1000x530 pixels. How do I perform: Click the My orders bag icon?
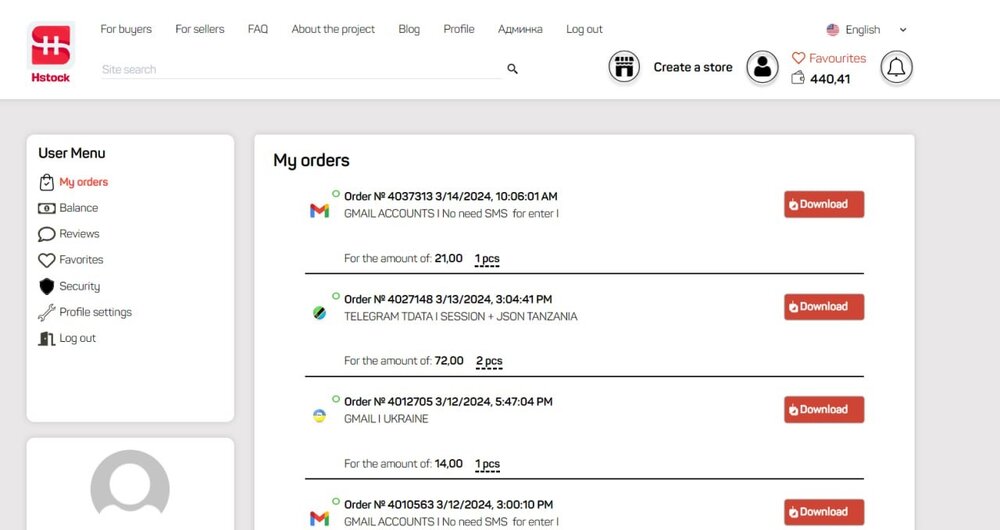(x=47, y=182)
